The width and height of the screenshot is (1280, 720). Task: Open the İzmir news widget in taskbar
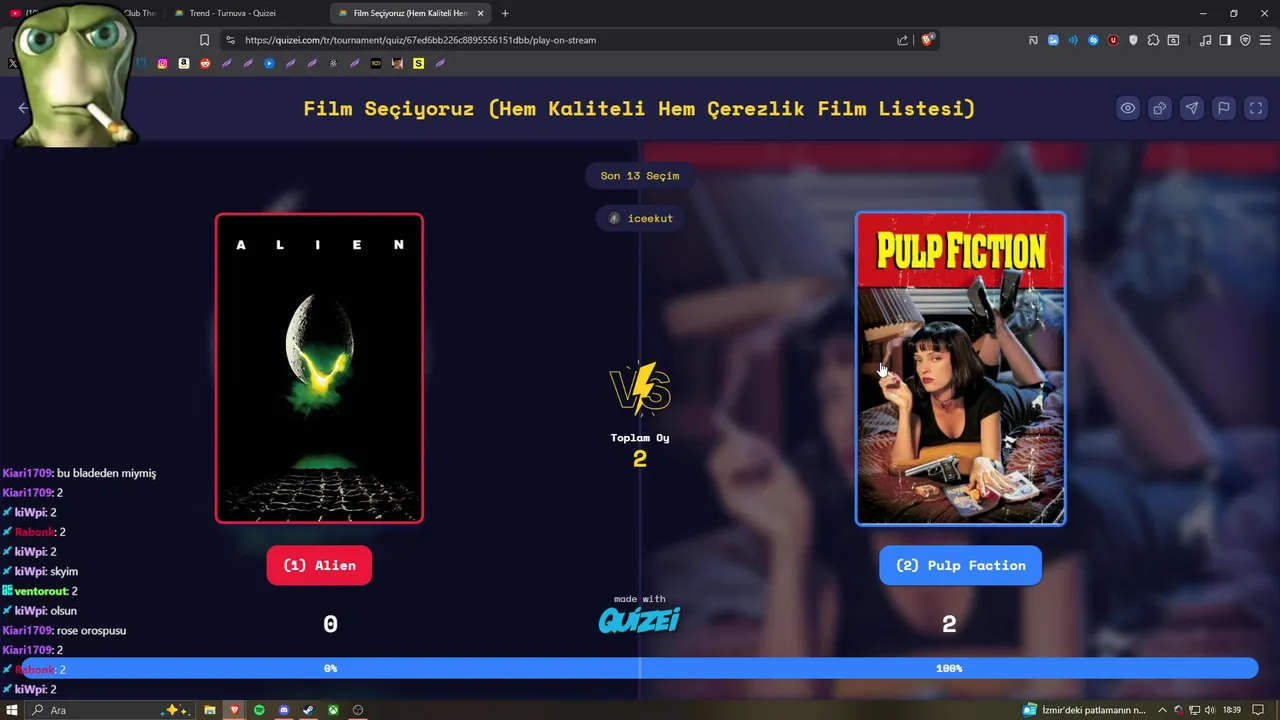[1084, 710]
